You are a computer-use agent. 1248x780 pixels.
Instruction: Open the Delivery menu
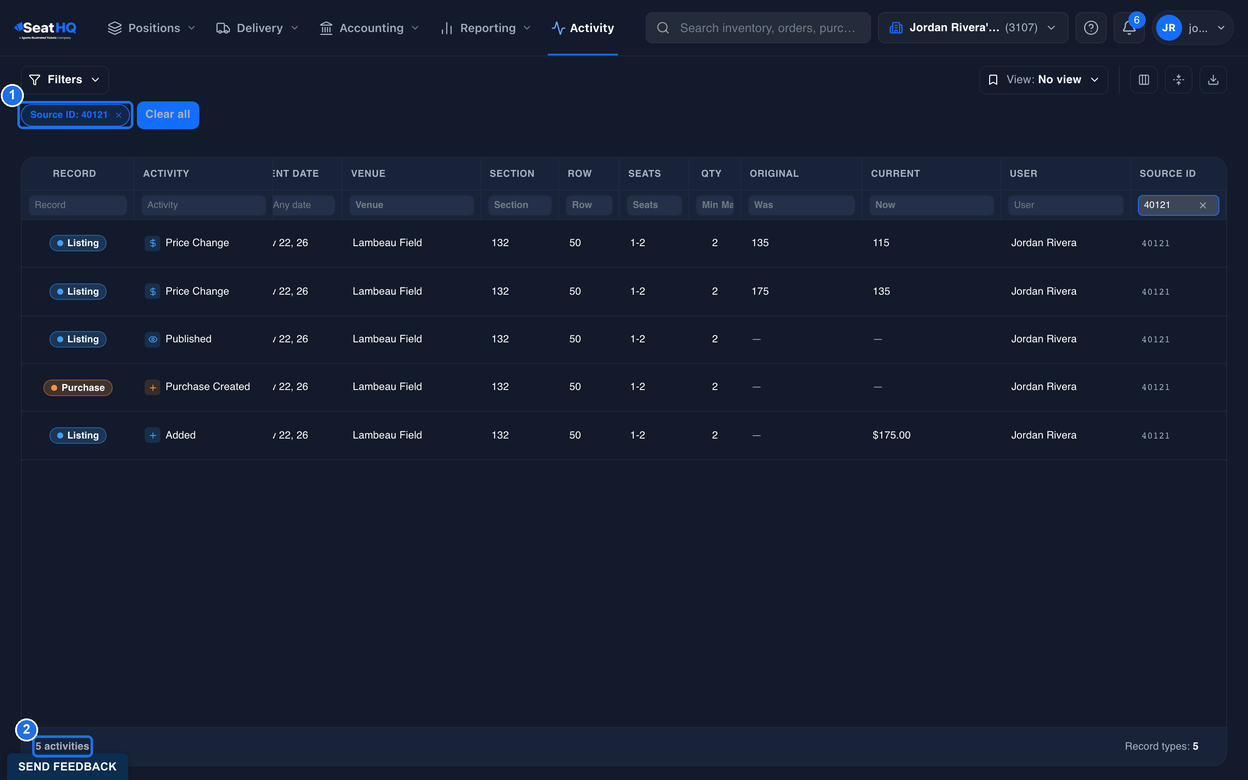[x=257, y=28]
